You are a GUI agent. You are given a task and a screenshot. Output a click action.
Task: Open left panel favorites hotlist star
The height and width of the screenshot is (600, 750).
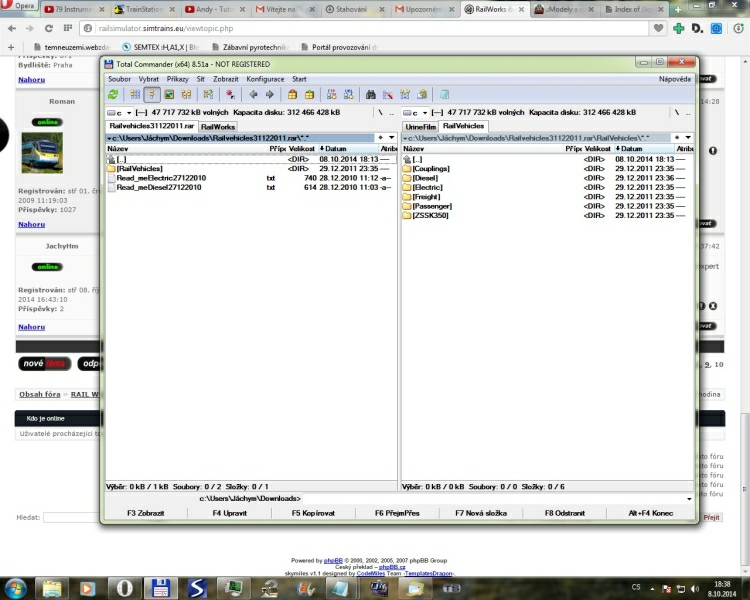(381, 138)
